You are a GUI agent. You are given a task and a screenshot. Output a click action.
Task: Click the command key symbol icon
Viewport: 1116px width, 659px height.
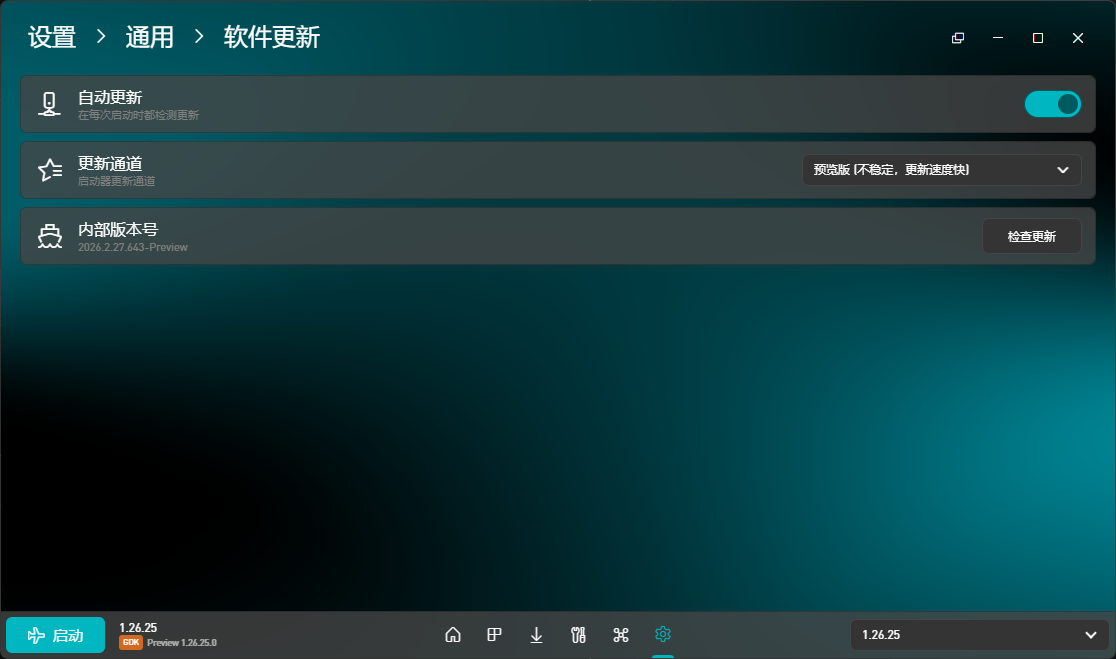click(620, 635)
